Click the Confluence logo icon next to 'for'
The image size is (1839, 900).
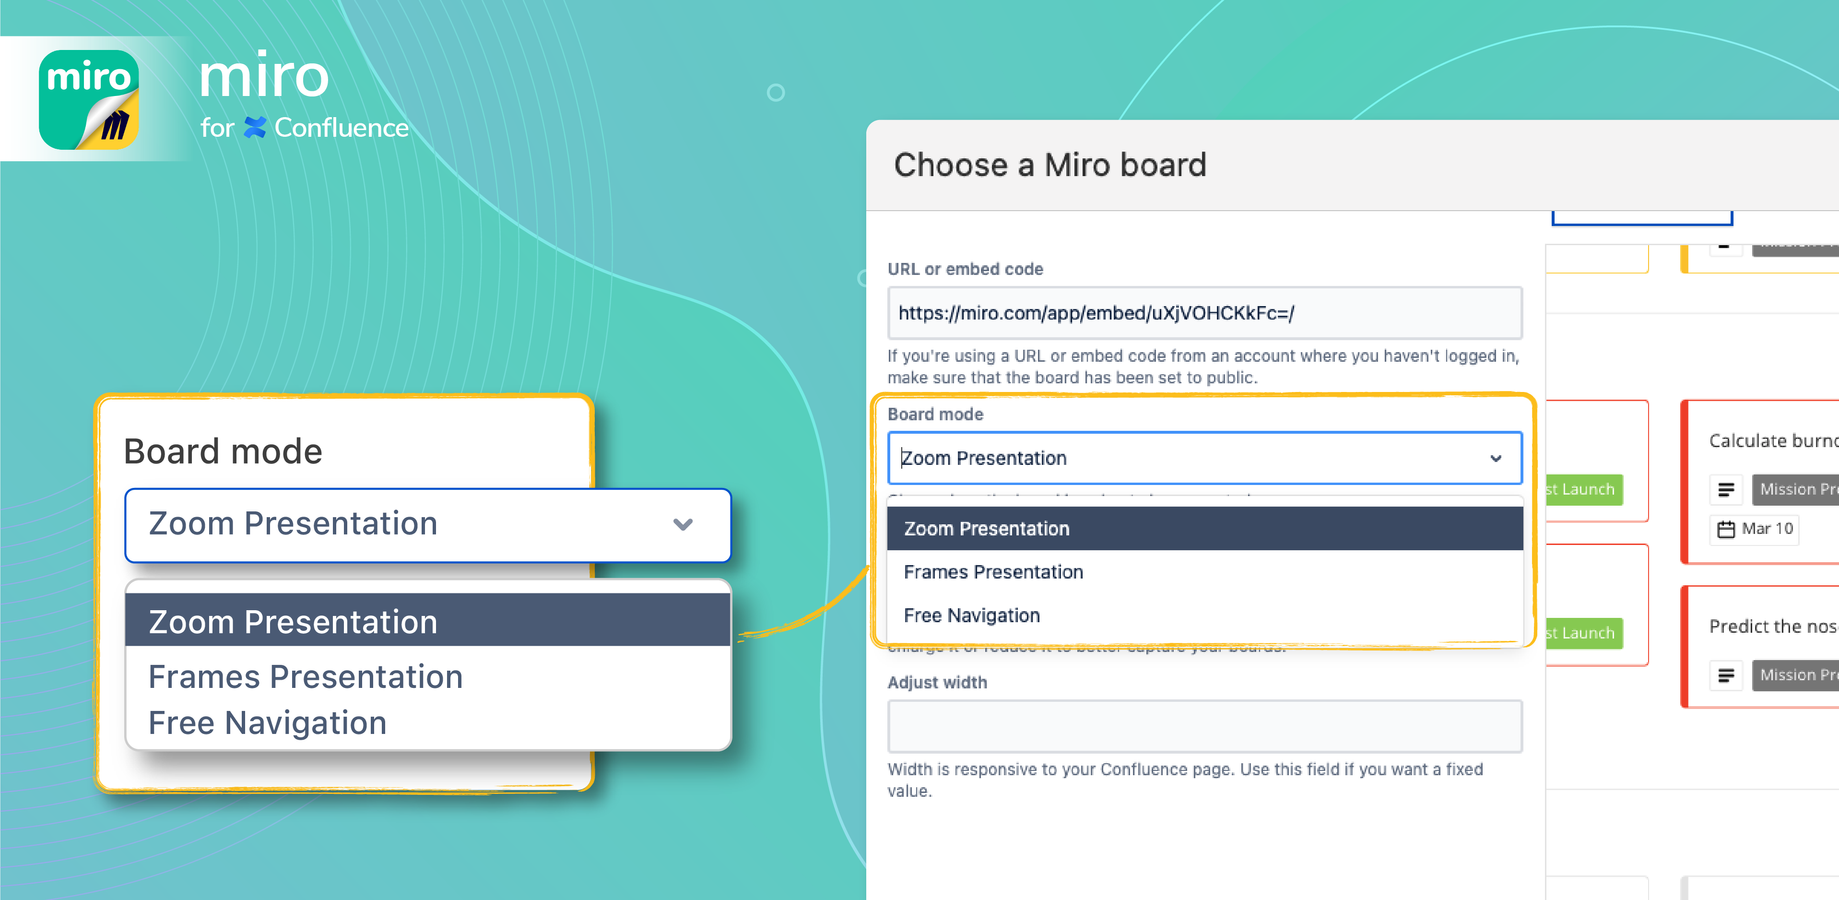[x=256, y=128]
